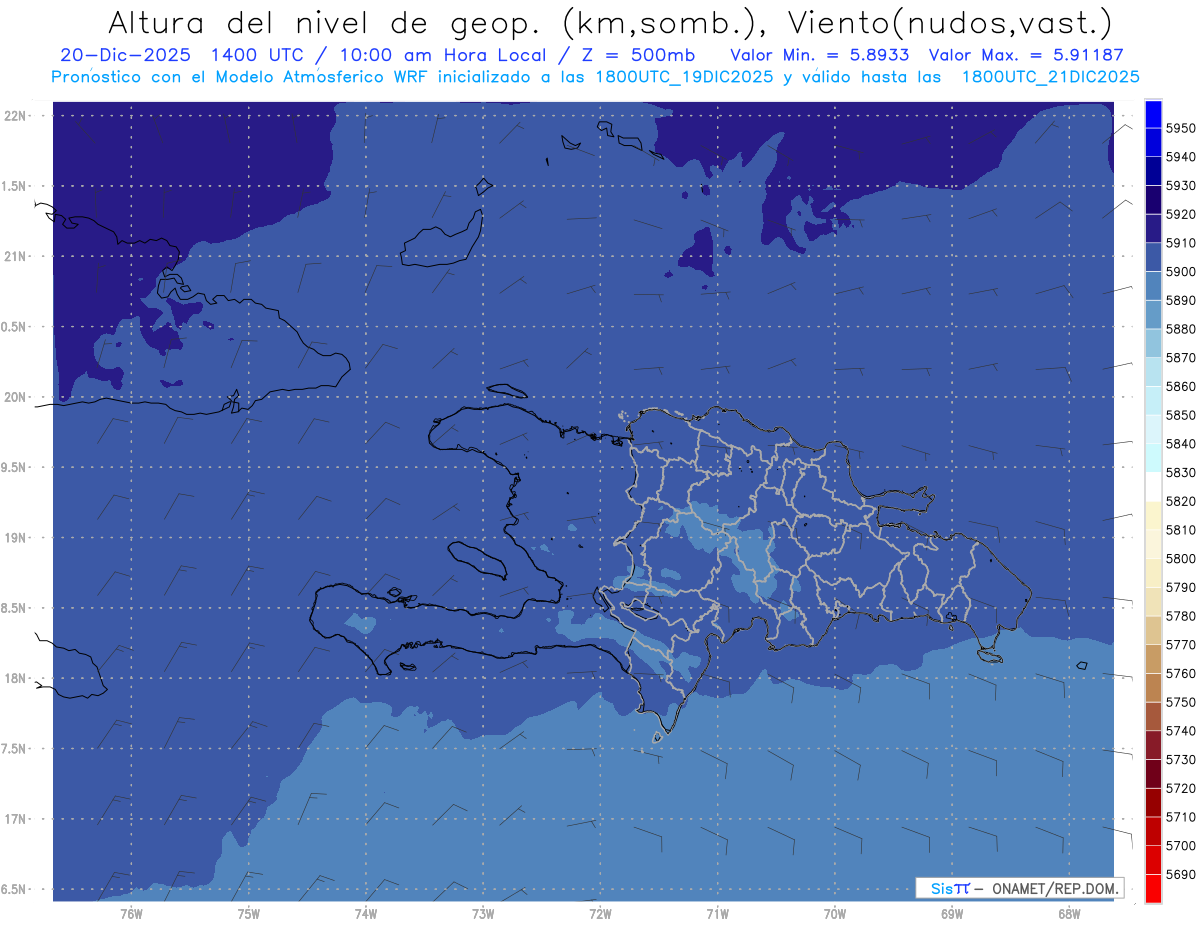Click the 1.5N latitude label
Image resolution: width=1200 pixels, height=927 pixels.
(x=15, y=186)
